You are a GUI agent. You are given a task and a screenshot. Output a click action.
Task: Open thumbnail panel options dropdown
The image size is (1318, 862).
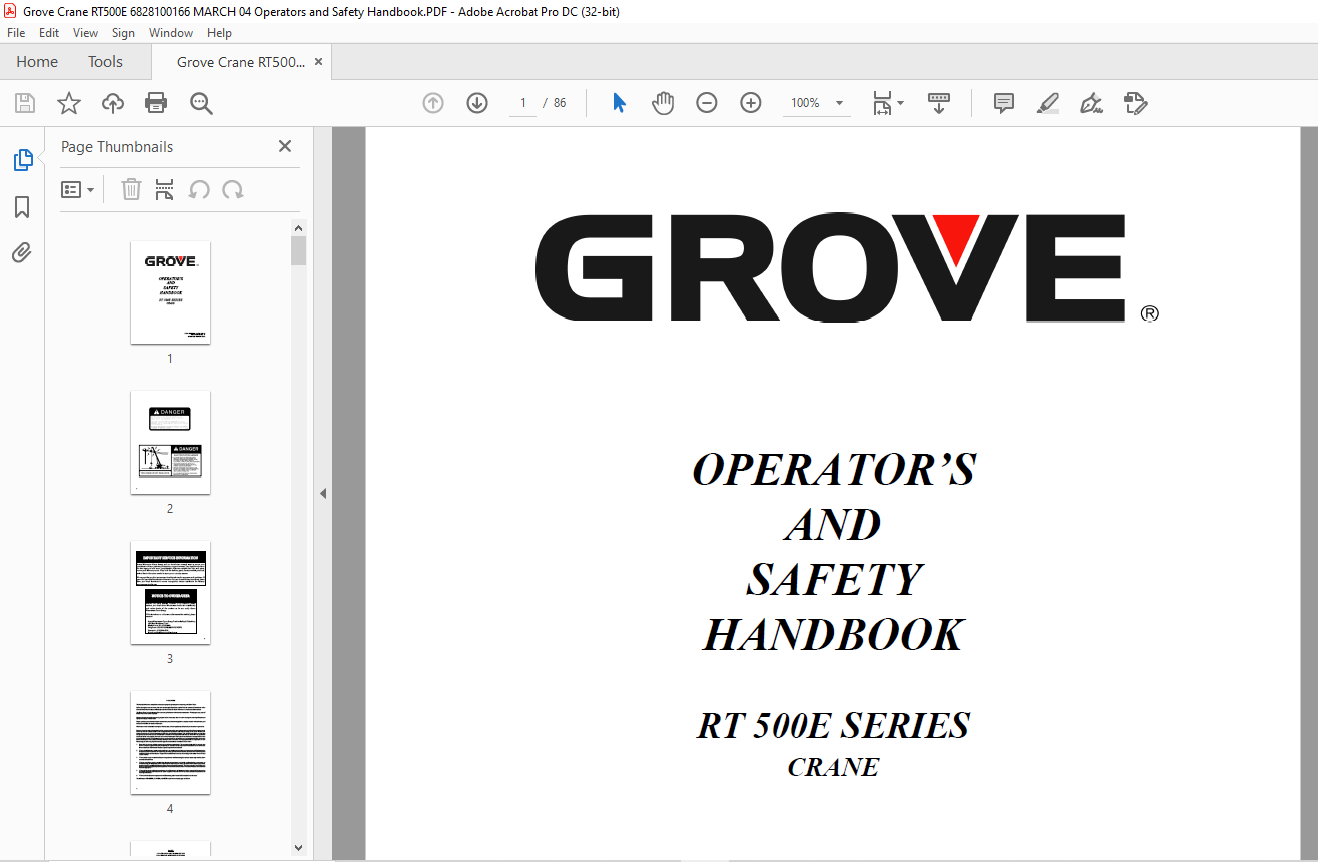[x=78, y=189]
